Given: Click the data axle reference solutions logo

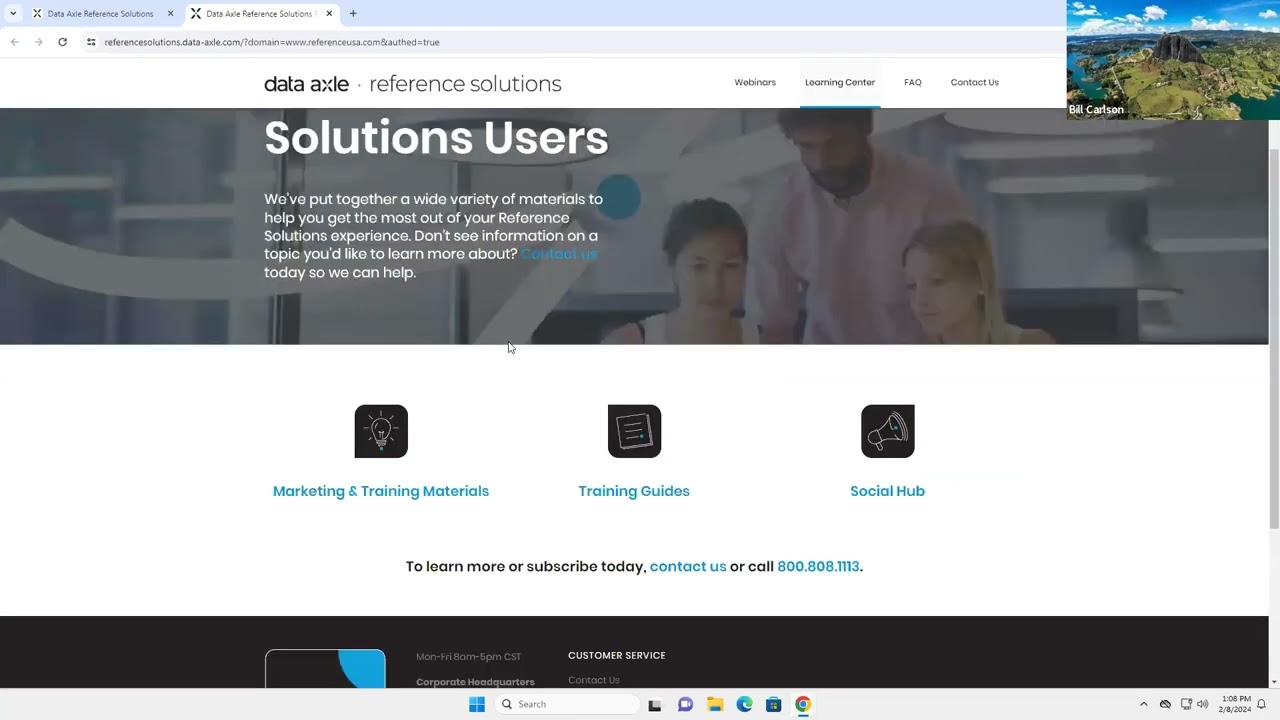Looking at the screenshot, I should pos(413,84).
